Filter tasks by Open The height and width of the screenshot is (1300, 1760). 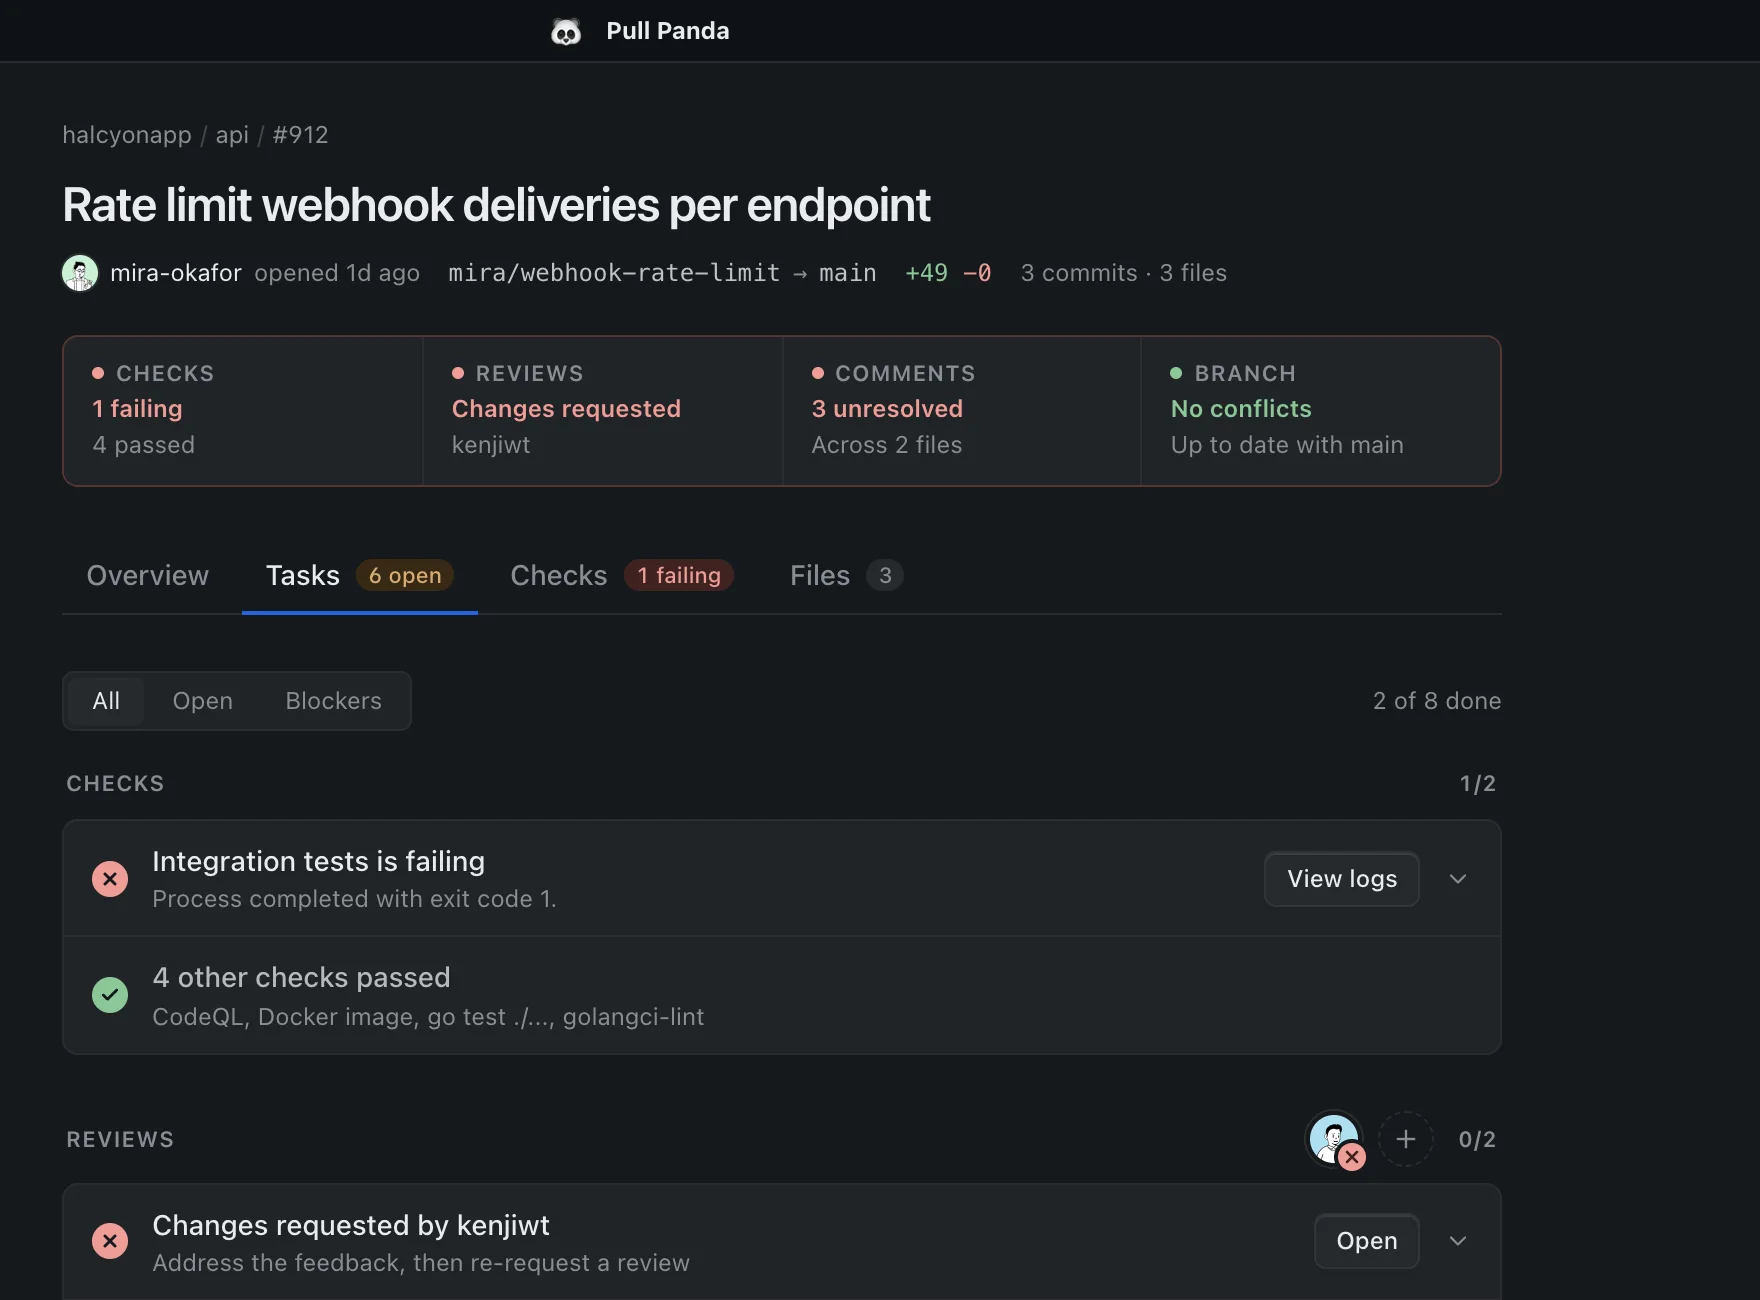(203, 701)
